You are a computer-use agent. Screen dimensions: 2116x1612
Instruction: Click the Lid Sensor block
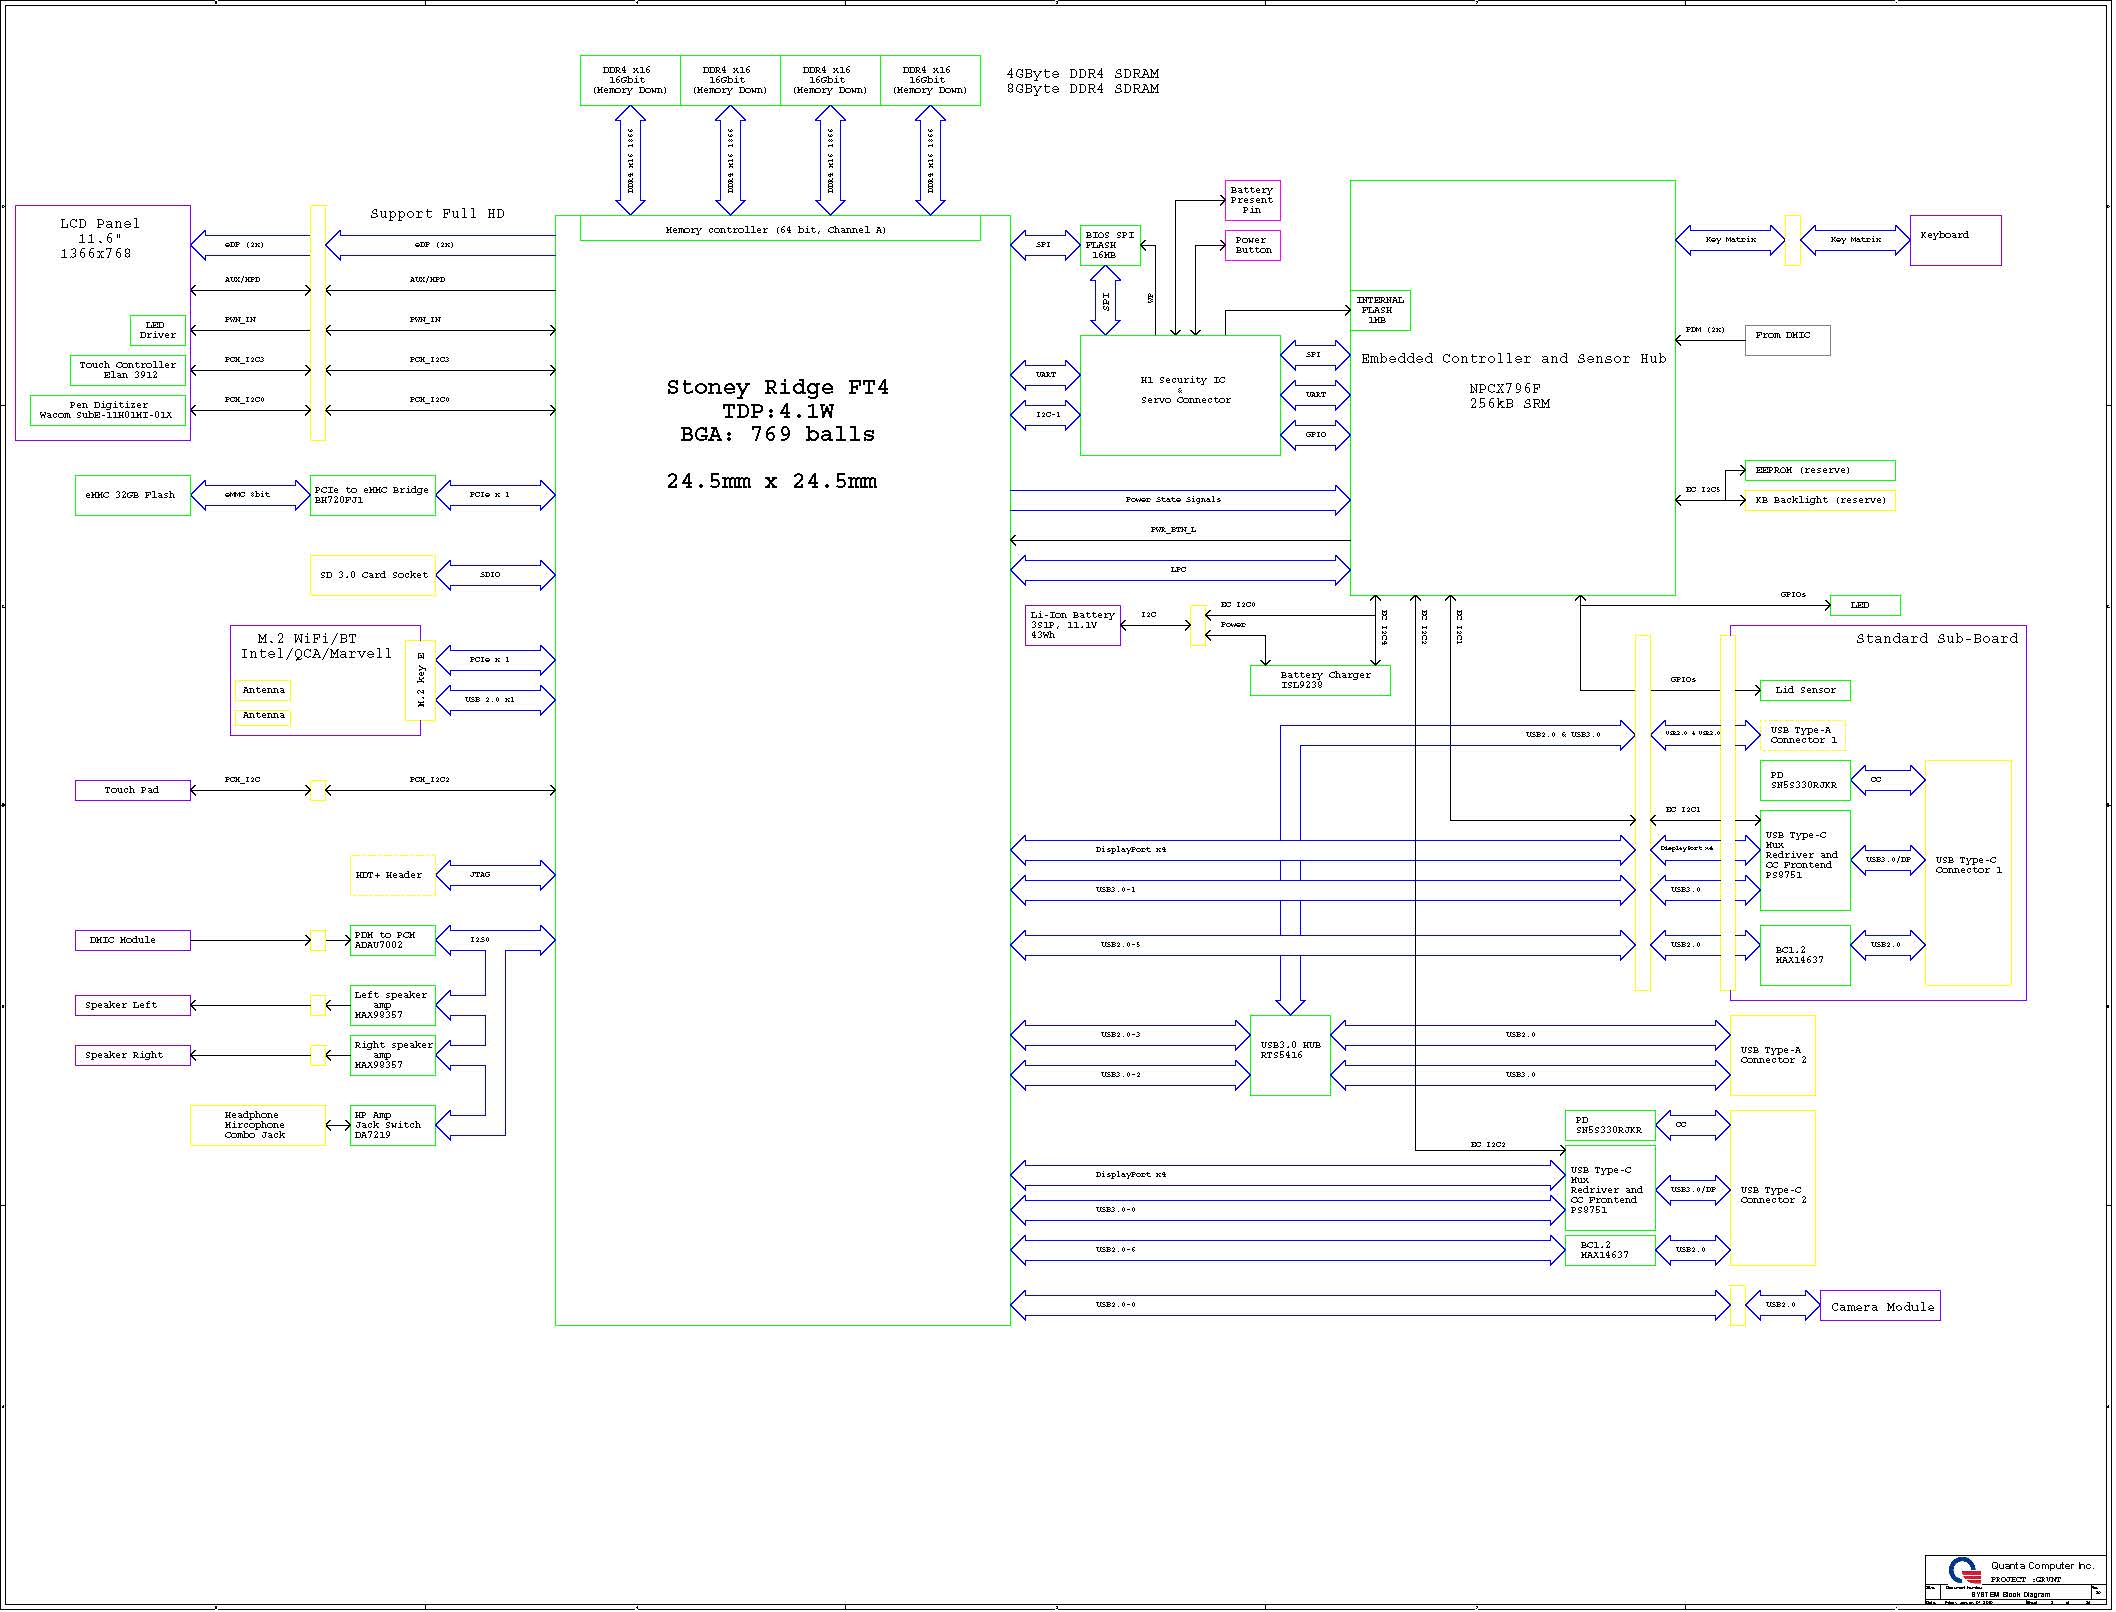pos(1805,690)
